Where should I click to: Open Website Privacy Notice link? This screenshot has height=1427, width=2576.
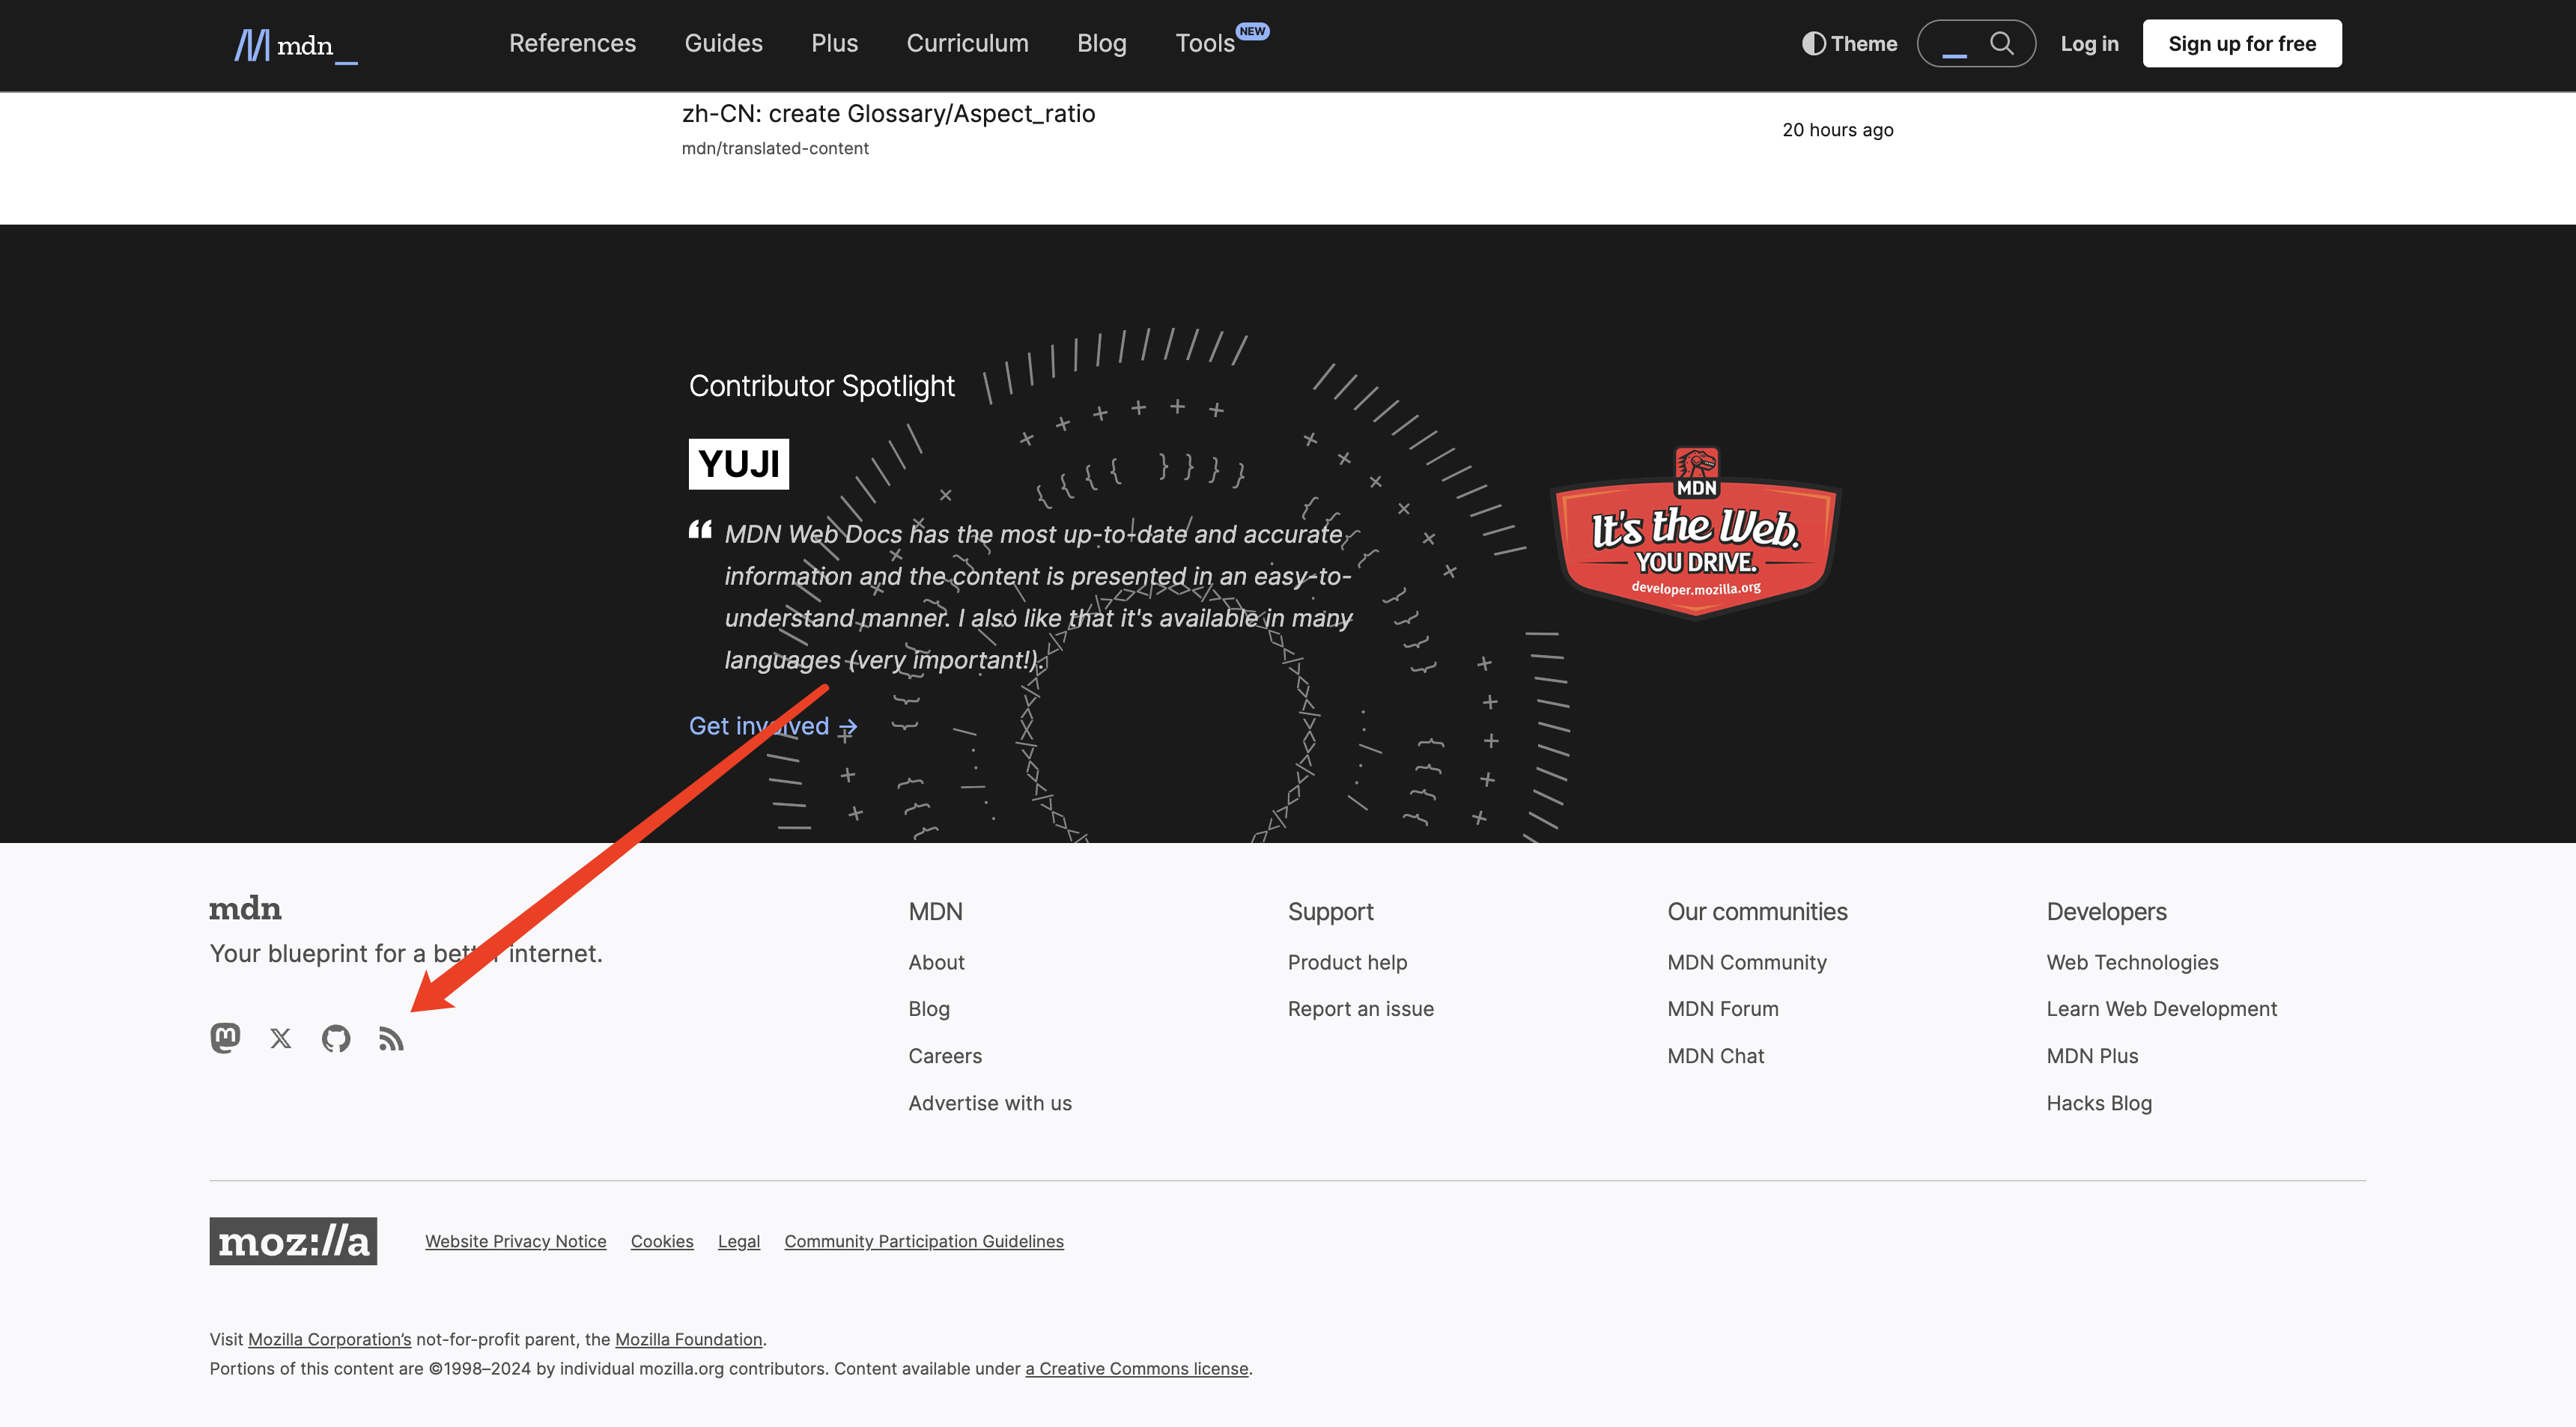(x=515, y=1241)
